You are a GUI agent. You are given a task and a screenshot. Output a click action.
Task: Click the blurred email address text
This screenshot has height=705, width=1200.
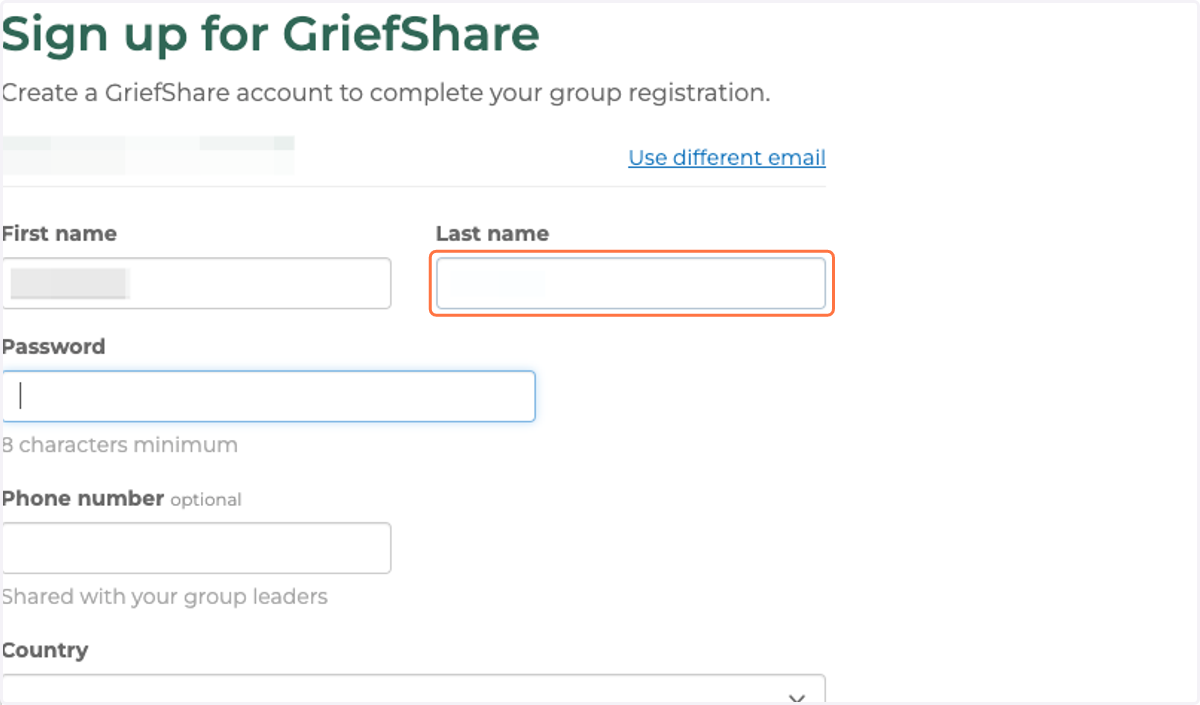148,156
